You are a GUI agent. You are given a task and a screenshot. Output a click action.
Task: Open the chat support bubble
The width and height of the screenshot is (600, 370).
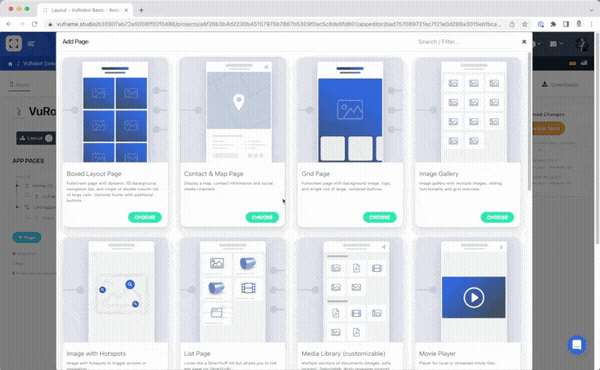[x=577, y=345]
